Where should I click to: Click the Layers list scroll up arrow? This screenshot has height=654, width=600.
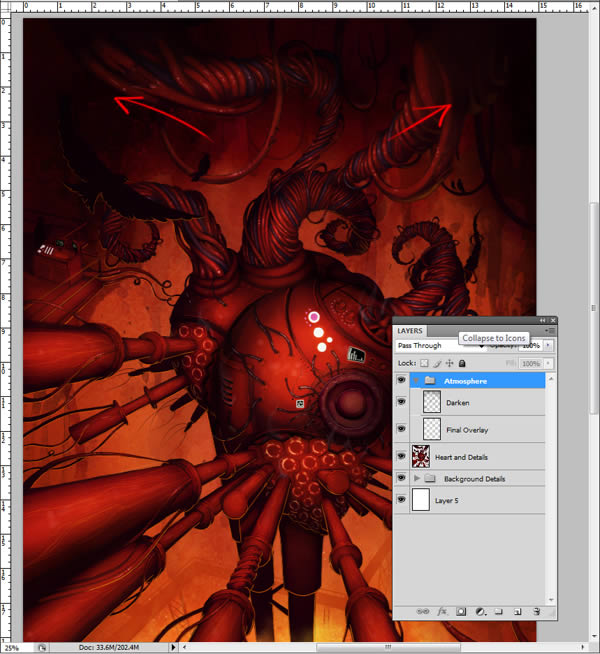551,379
